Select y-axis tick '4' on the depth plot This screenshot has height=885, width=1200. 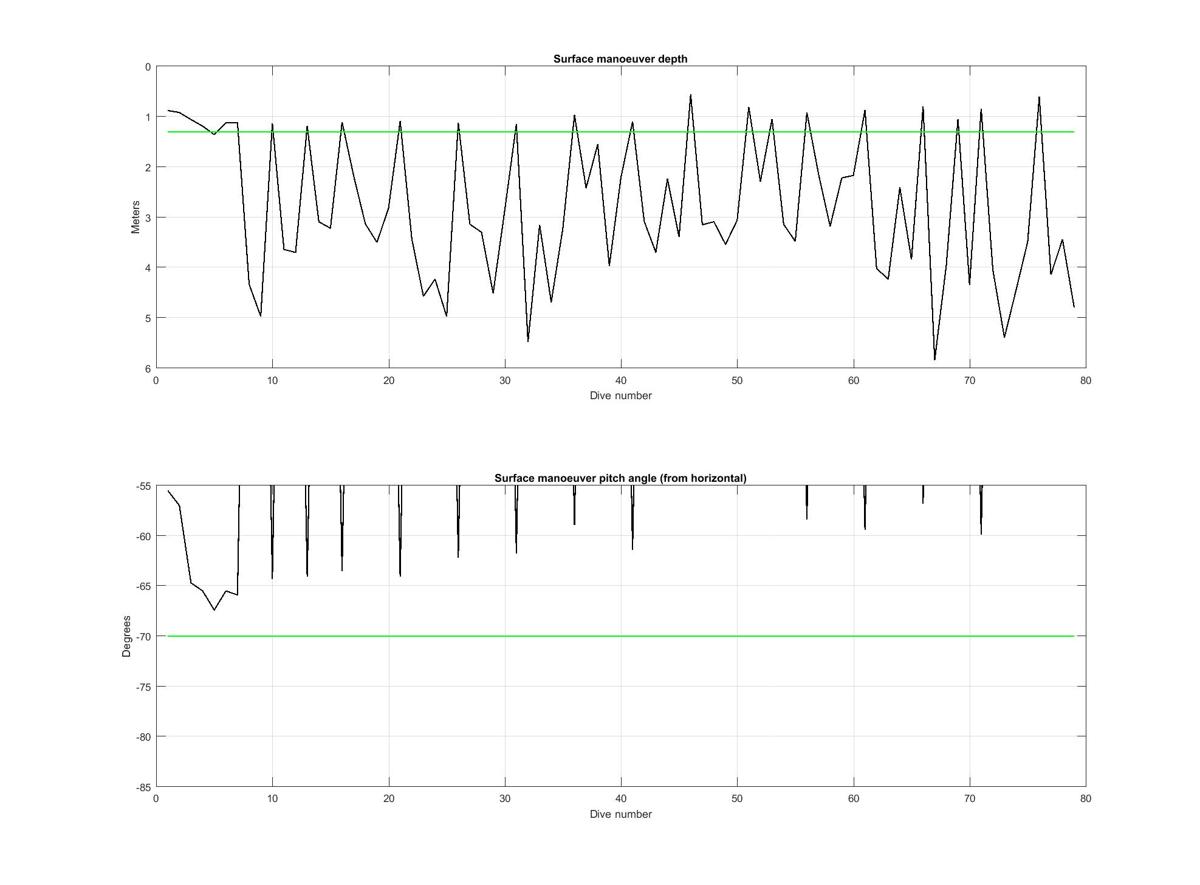(148, 268)
